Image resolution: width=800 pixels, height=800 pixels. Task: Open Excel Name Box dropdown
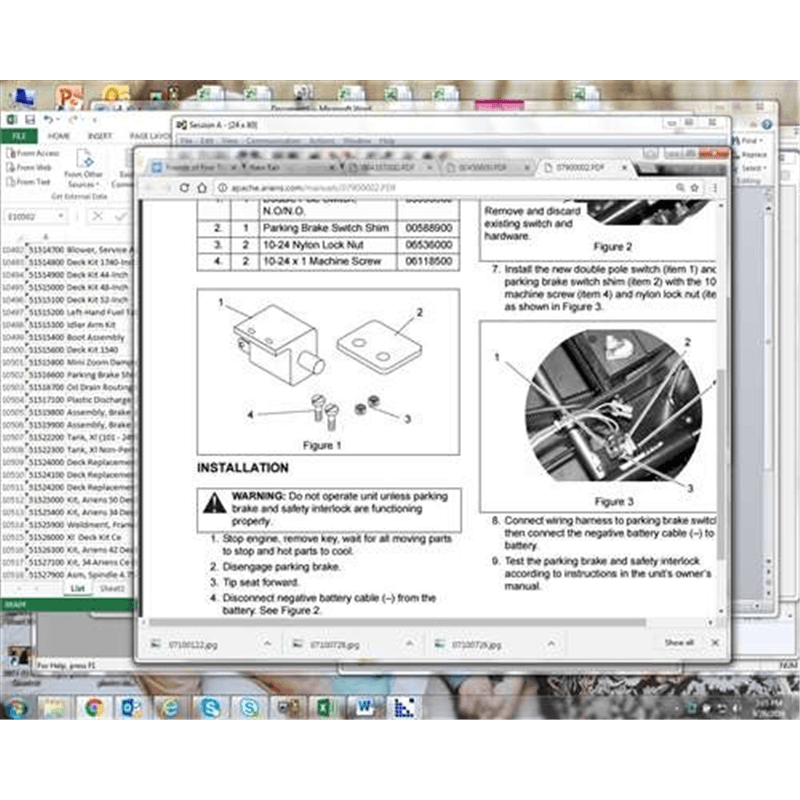[x=61, y=216]
